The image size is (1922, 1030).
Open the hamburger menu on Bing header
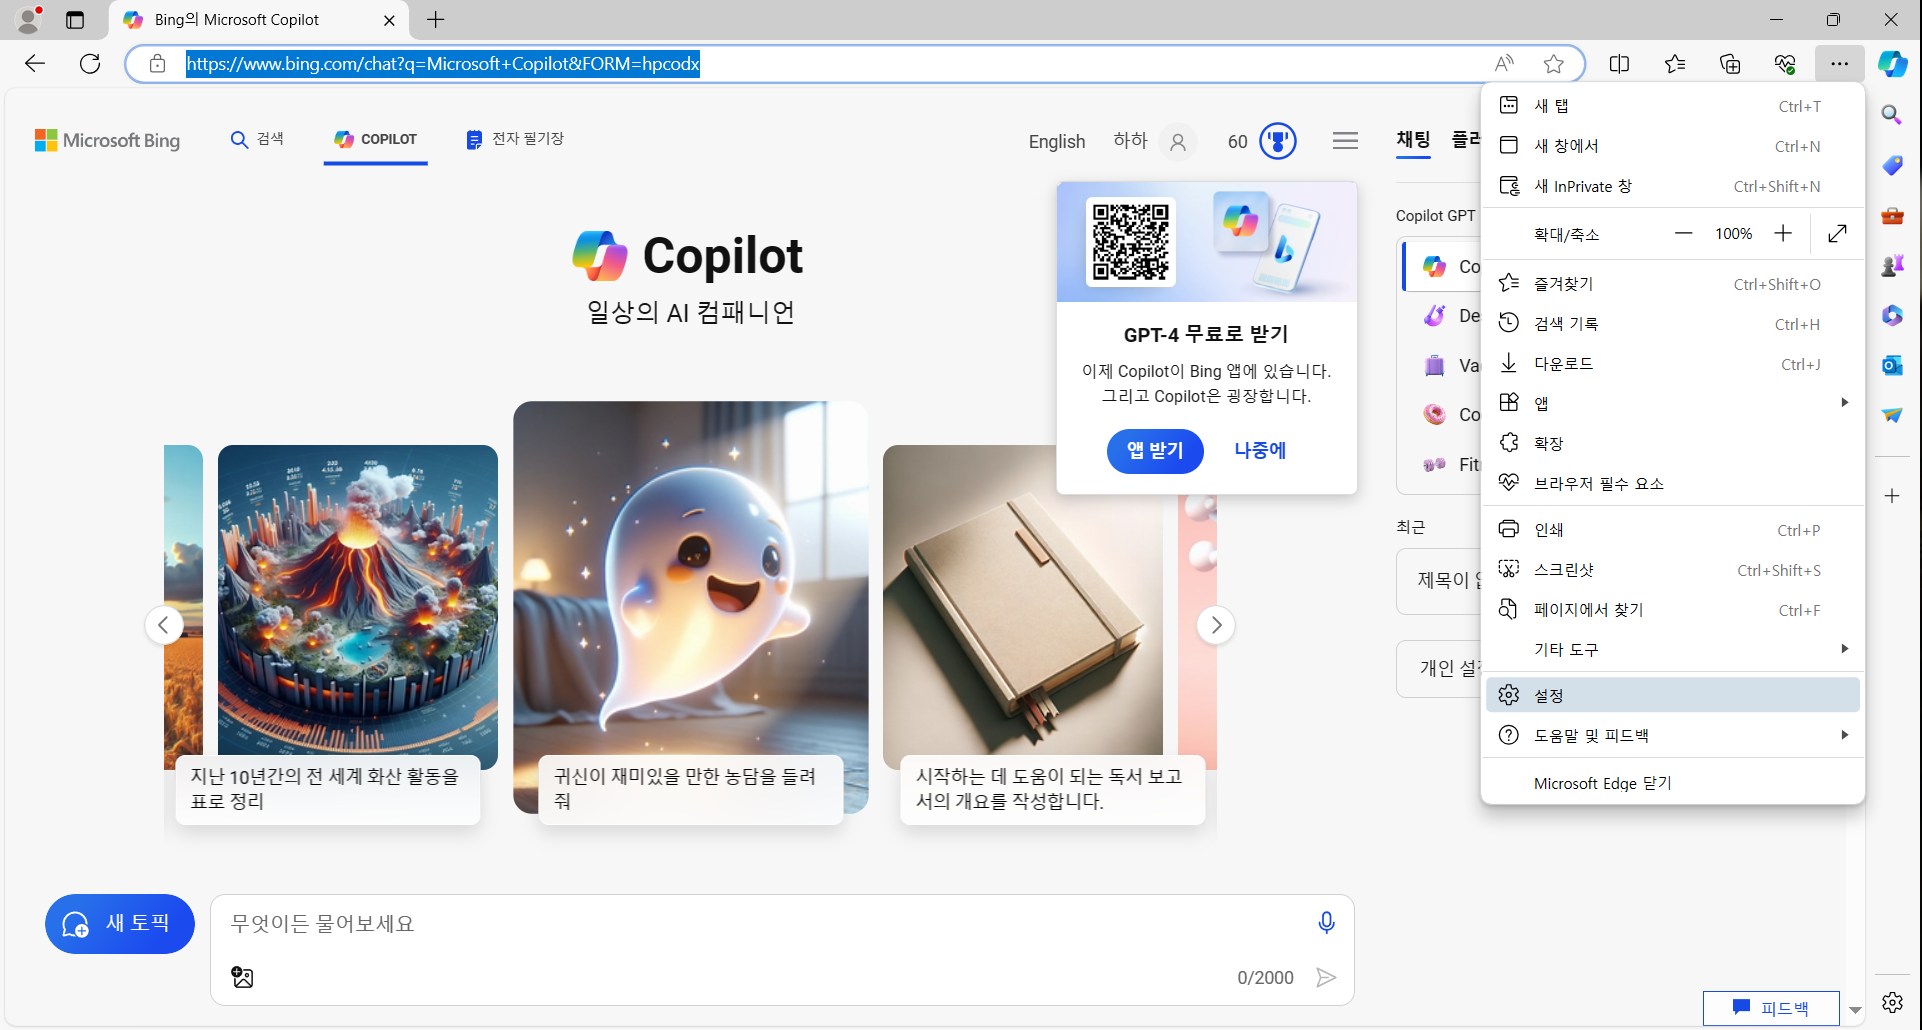1345,141
